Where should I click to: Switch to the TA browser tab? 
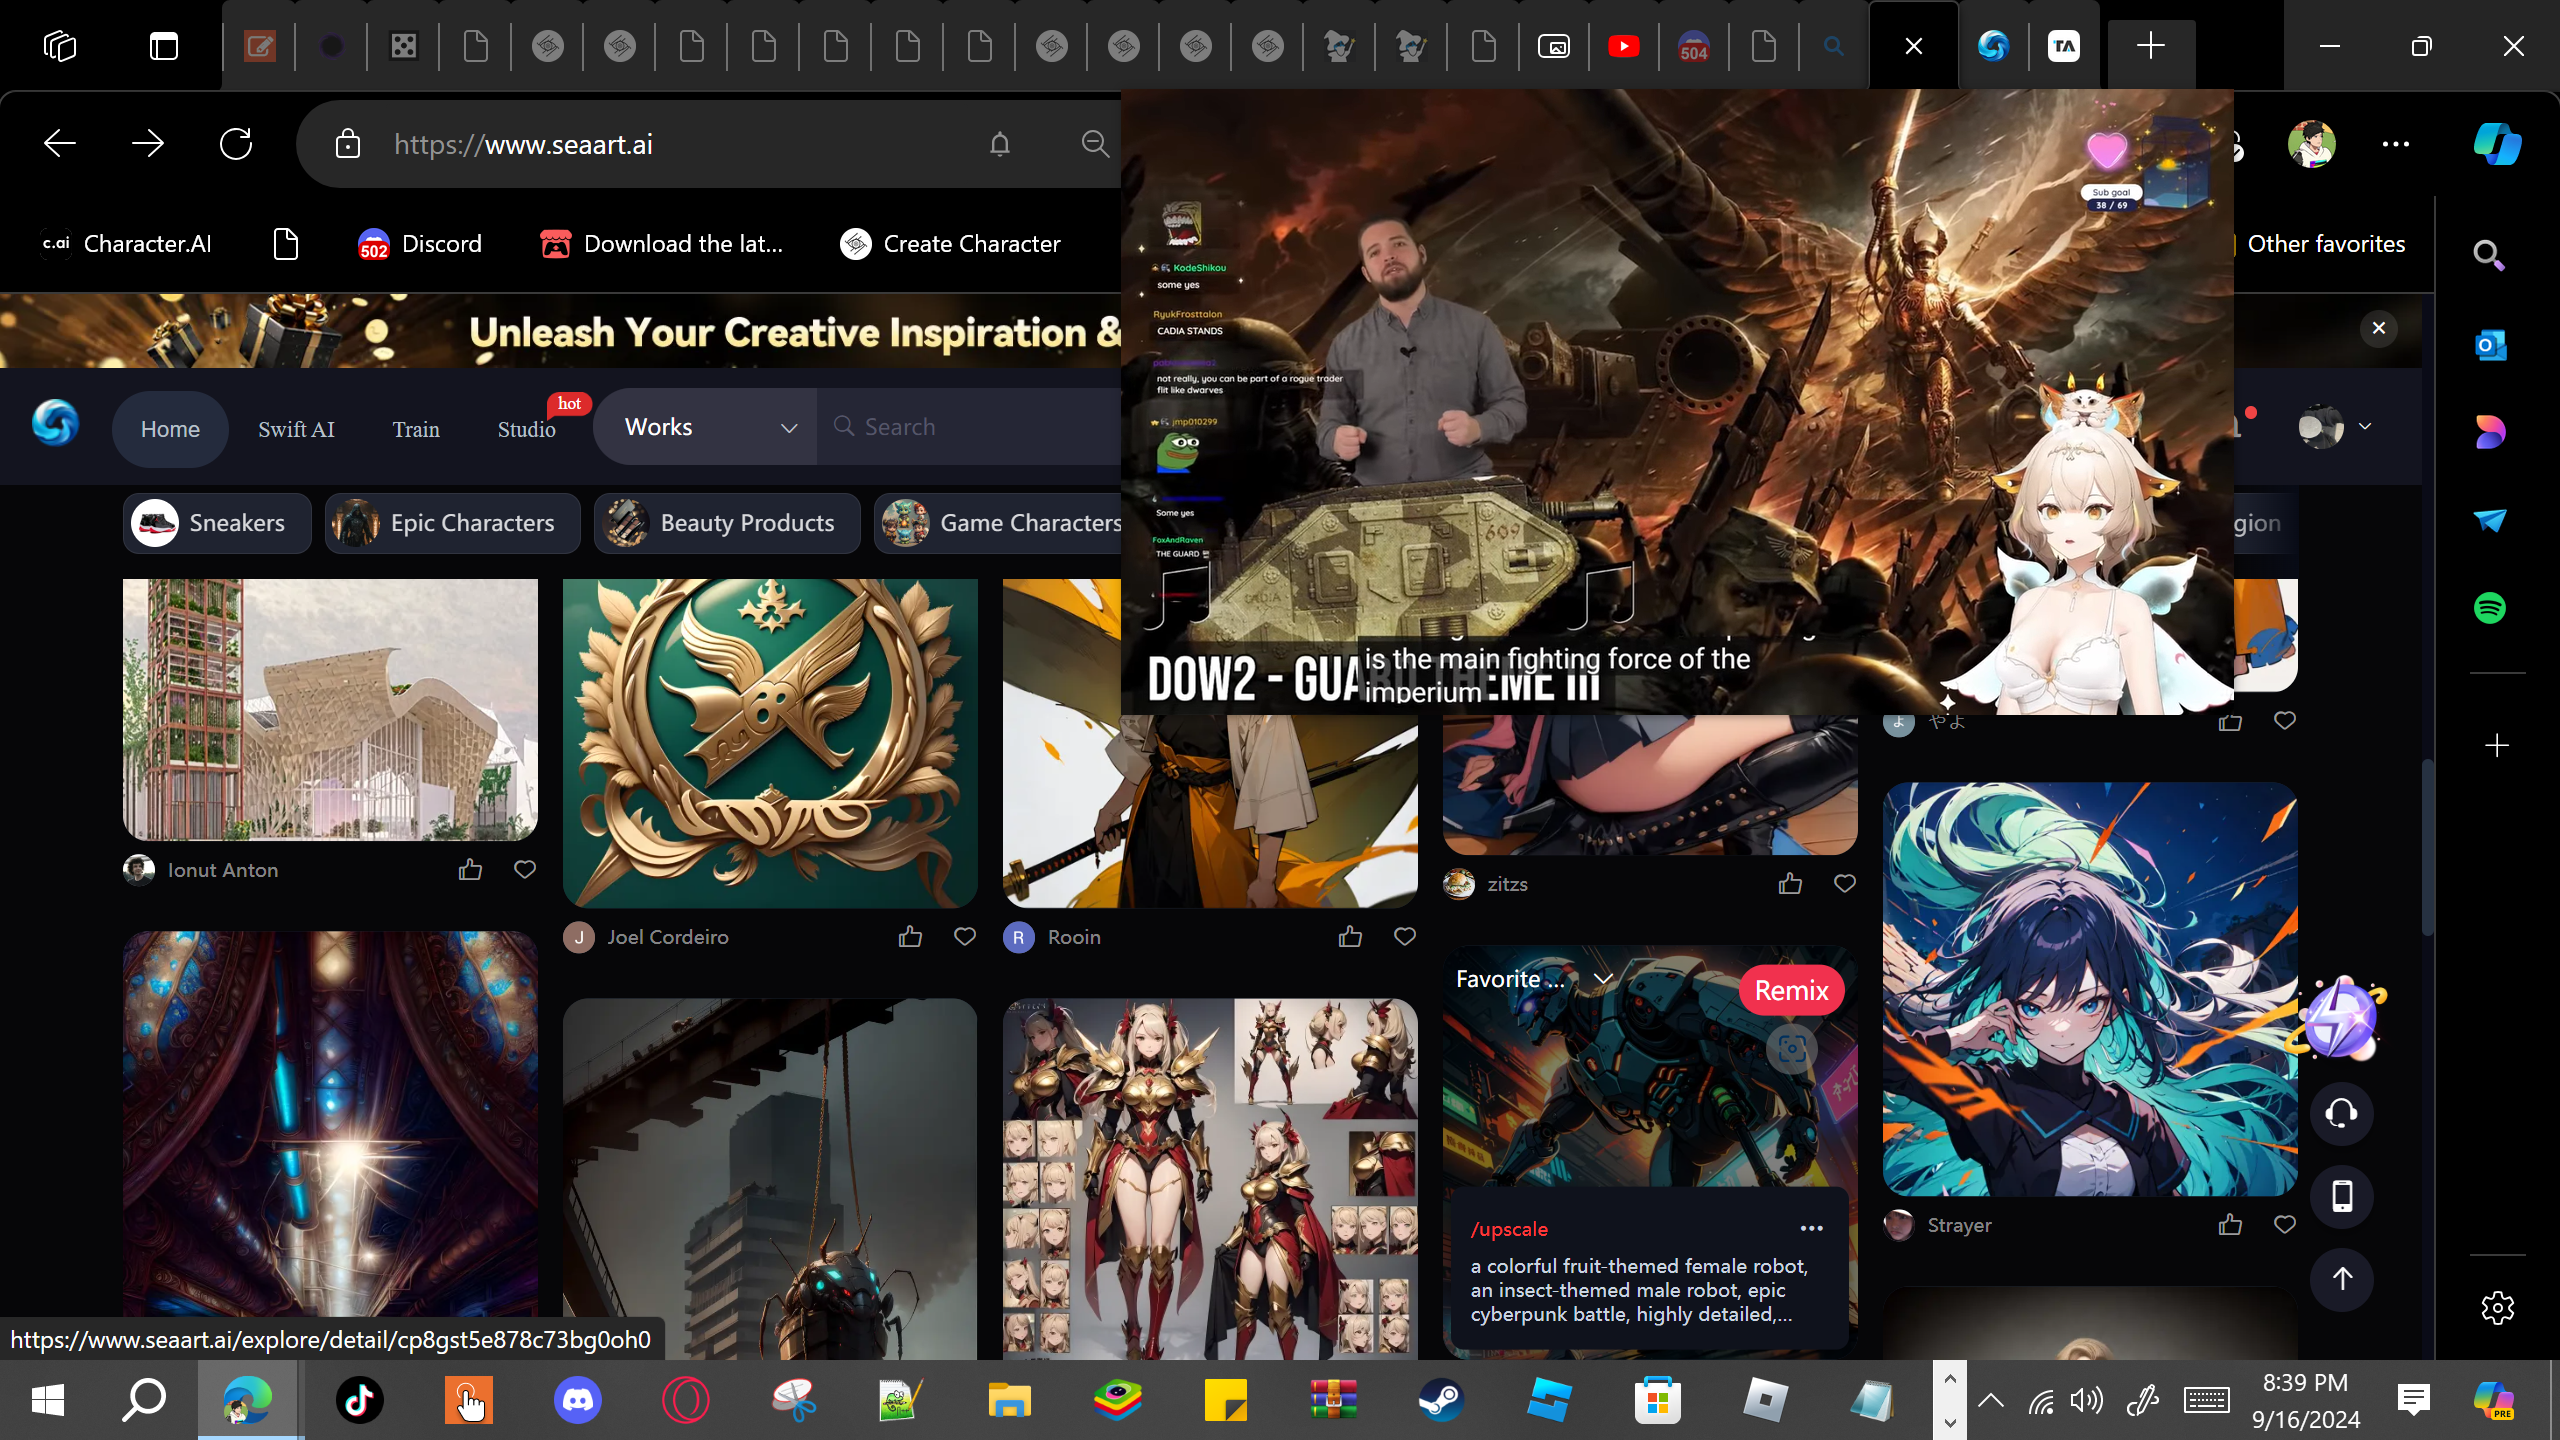click(x=2064, y=46)
